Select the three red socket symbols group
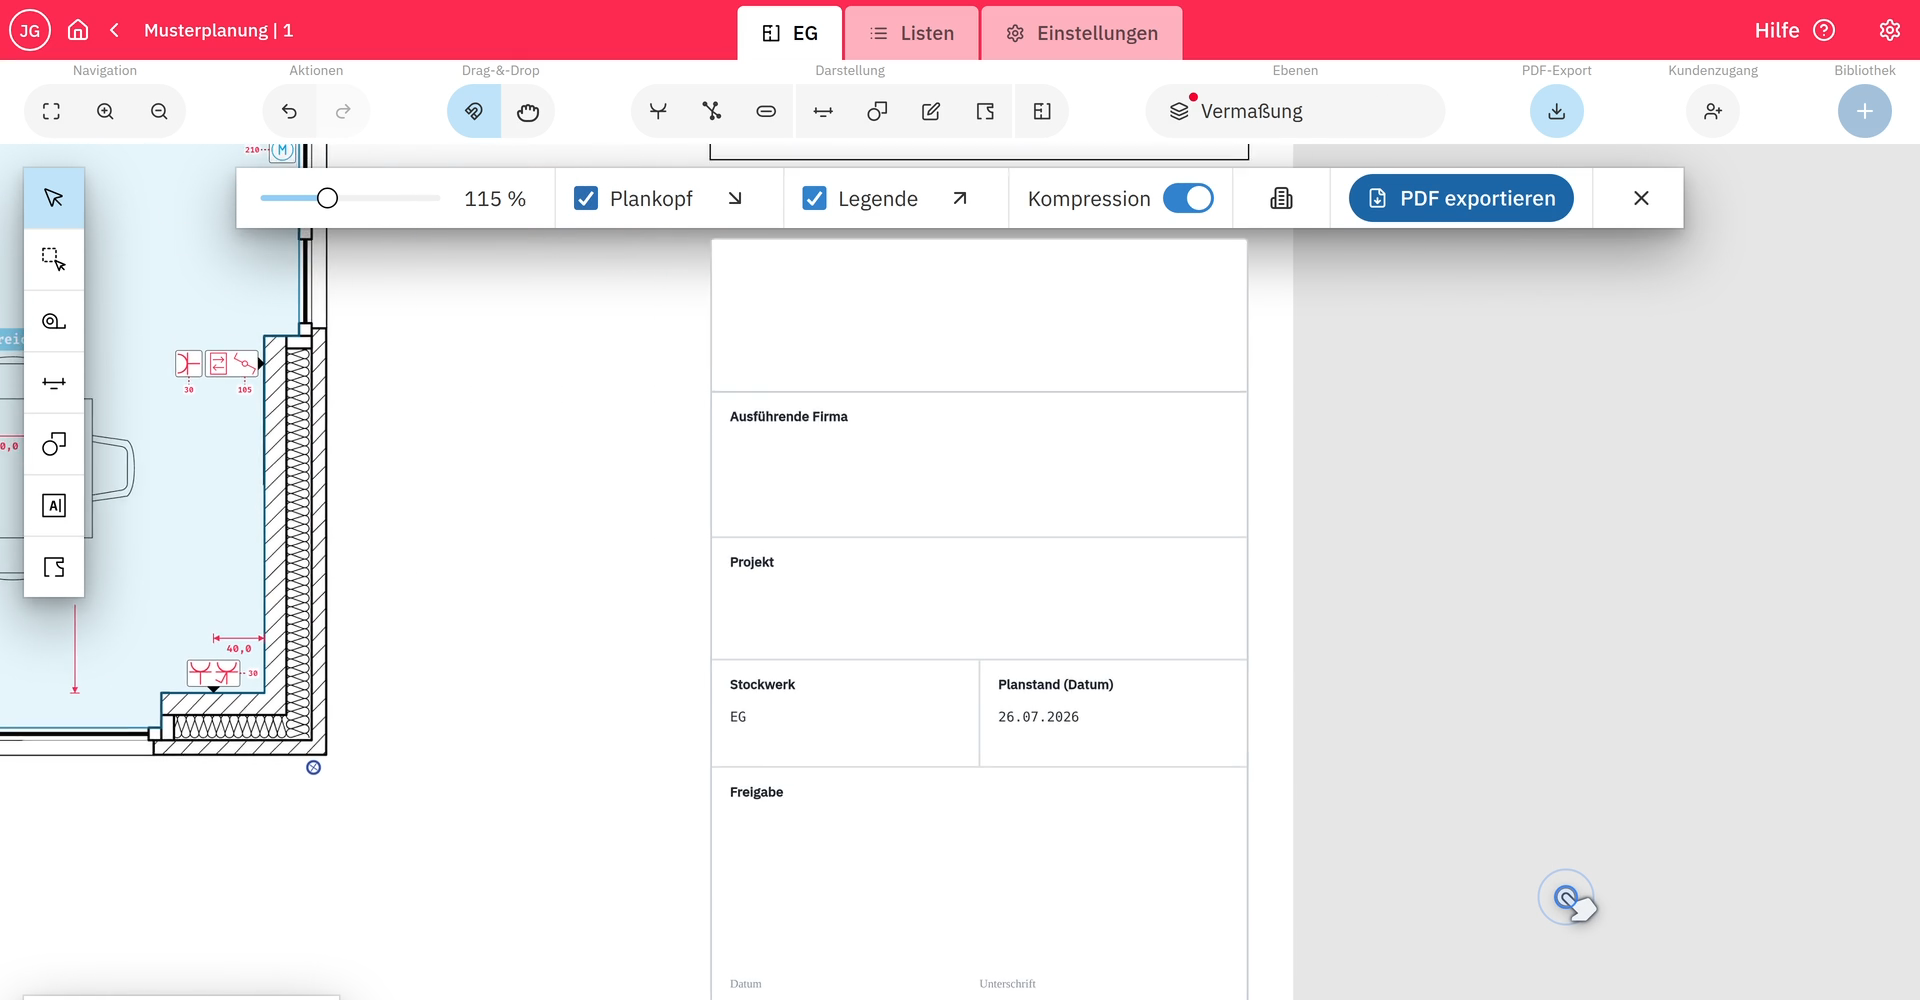The width and height of the screenshot is (1920, 1000). click(x=217, y=364)
